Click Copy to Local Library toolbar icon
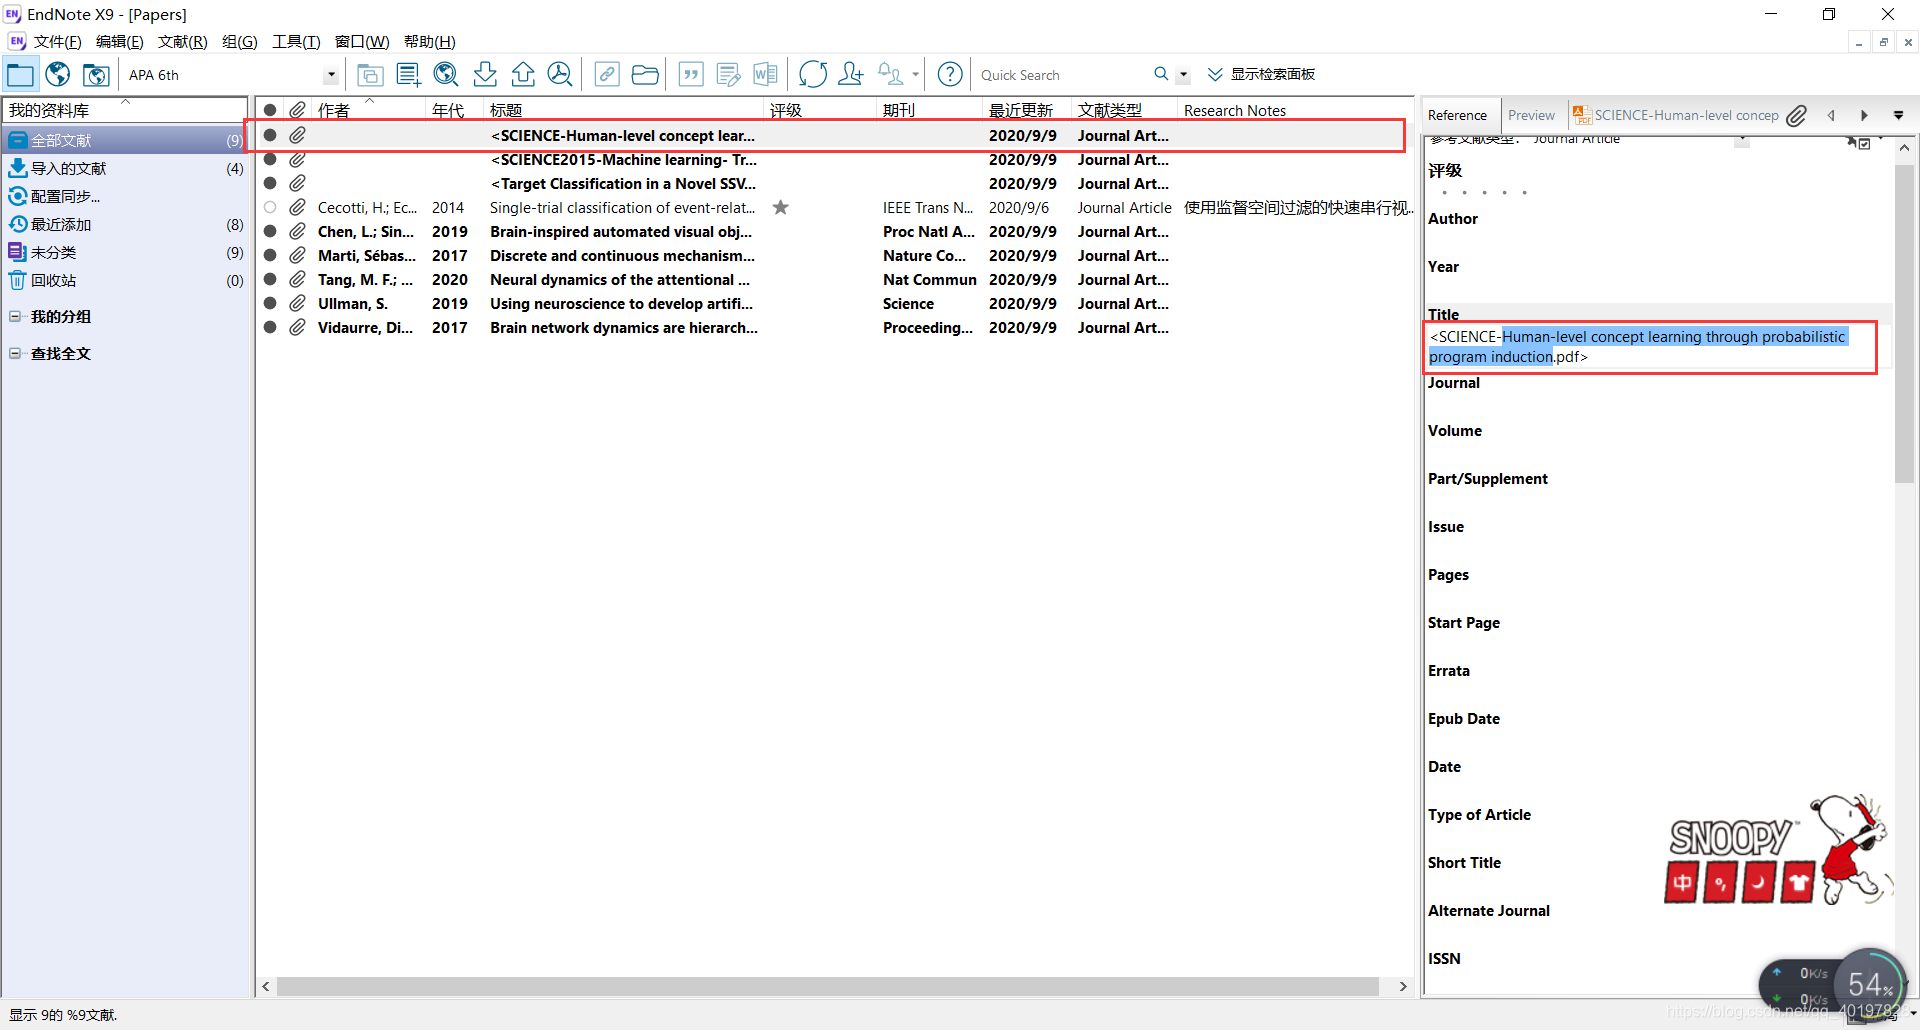The image size is (1920, 1030). [x=370, y=74]
